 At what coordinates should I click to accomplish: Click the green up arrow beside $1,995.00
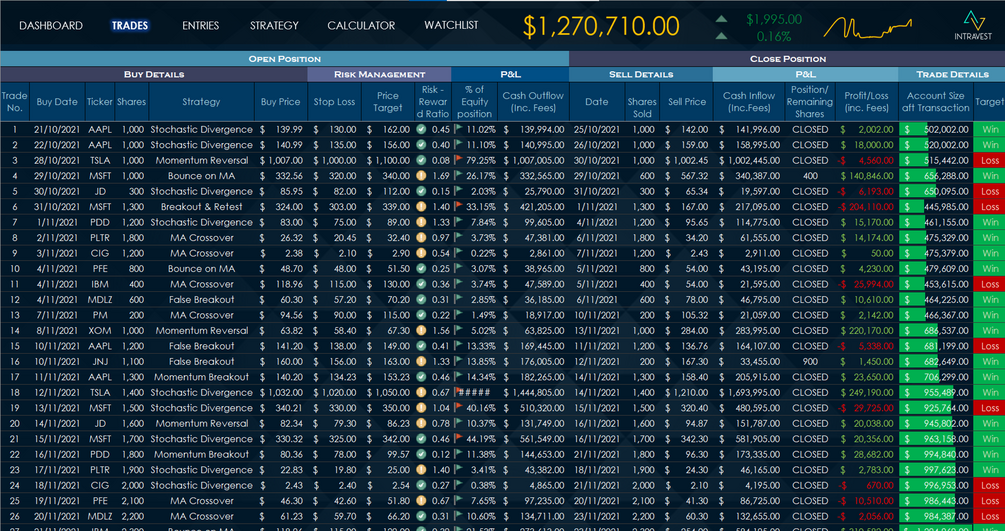[721, 19]
